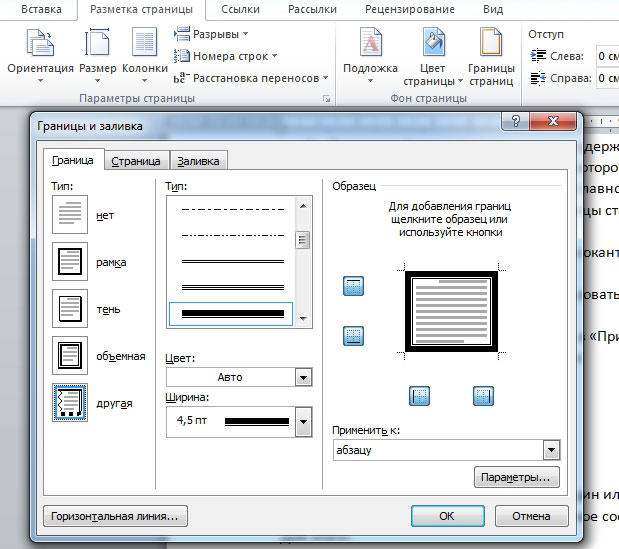Toggle the left border button in Образец

point(419,396)
